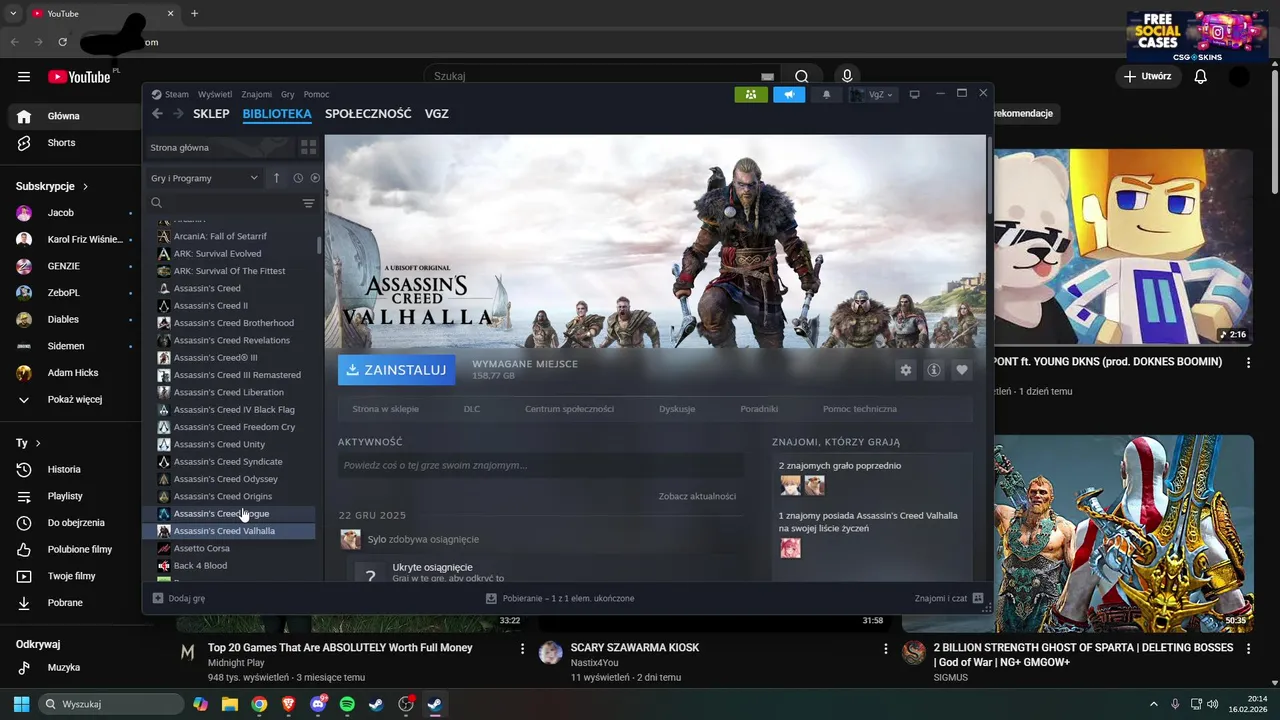Viewport: 1280px width, 720px height.
Task: Click the YouTube voice search microphone
Action: tap(847, 76)
